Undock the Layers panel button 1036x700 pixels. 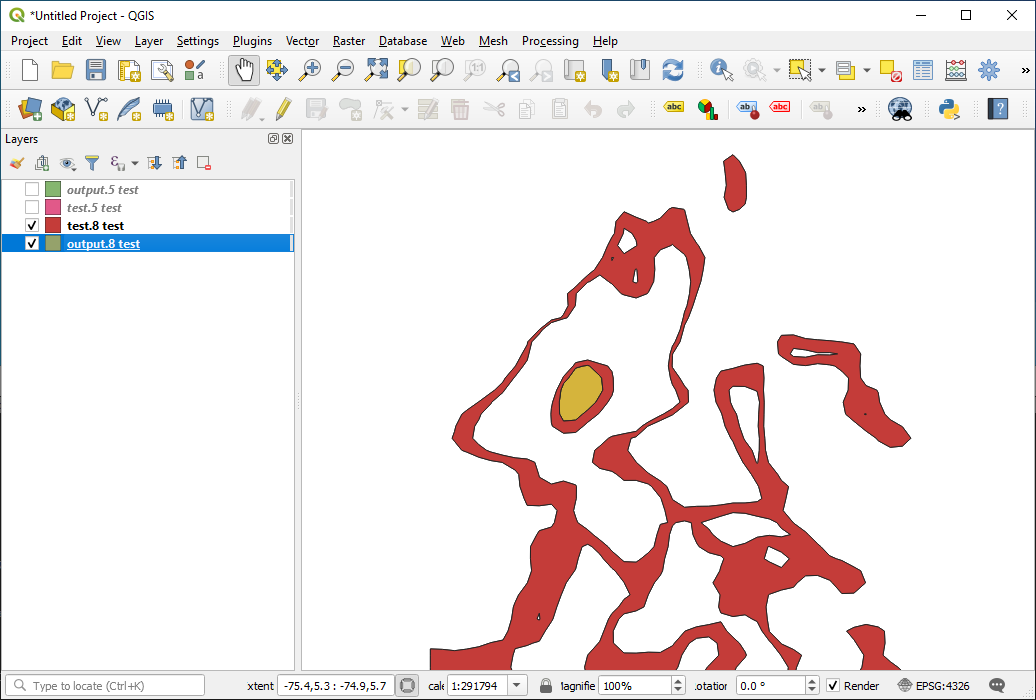click(273, 138)
